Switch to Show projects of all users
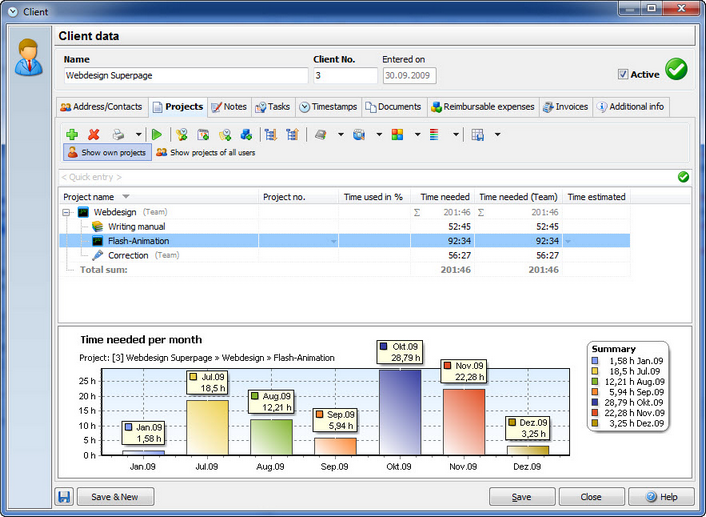This screenshot has width=706, height=517. pos(206,153)
